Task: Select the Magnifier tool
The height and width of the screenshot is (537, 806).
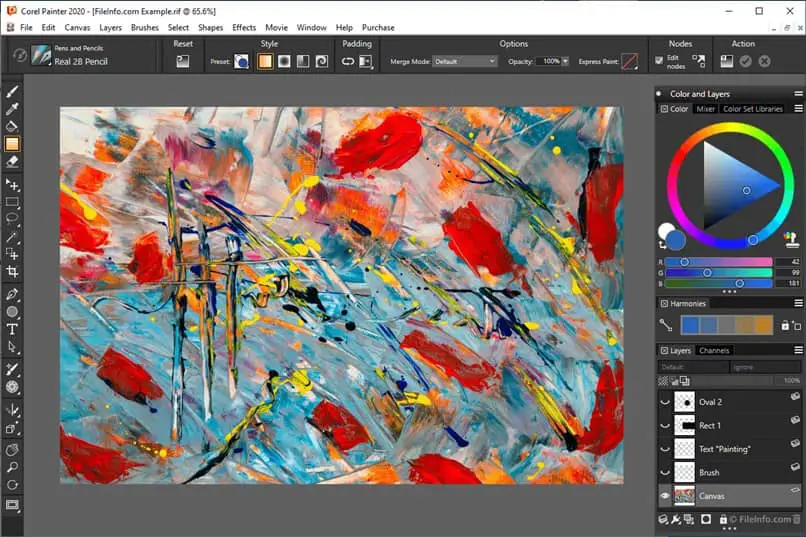Action: (x=12, y=467)
